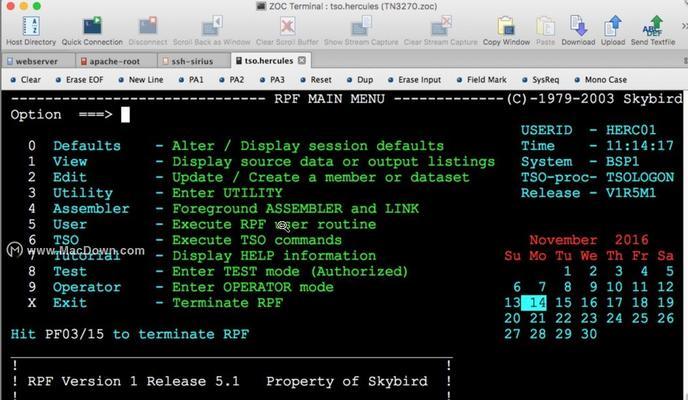Click the release value V1R5M1
Viewport: 688px width, 400px height.
click(631, 193)
